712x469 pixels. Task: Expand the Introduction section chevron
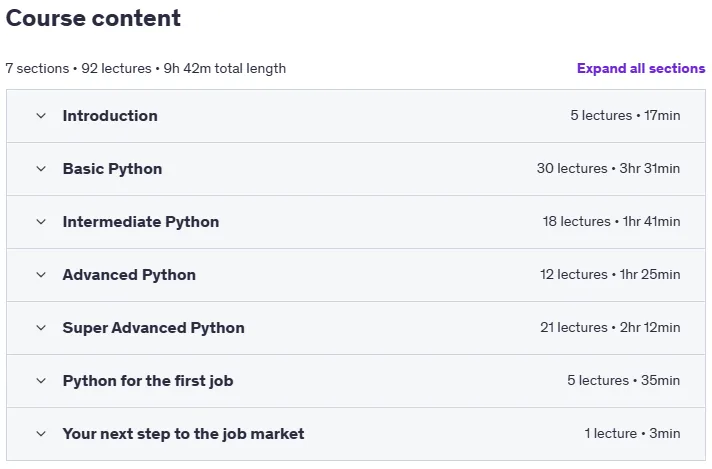(x=41, y=116)
